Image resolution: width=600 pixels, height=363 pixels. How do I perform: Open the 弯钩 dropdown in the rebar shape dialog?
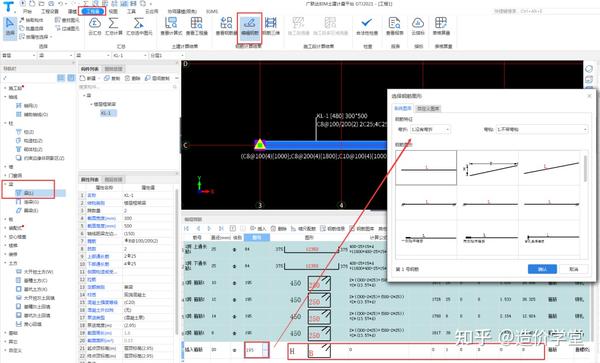pos(541,130)
